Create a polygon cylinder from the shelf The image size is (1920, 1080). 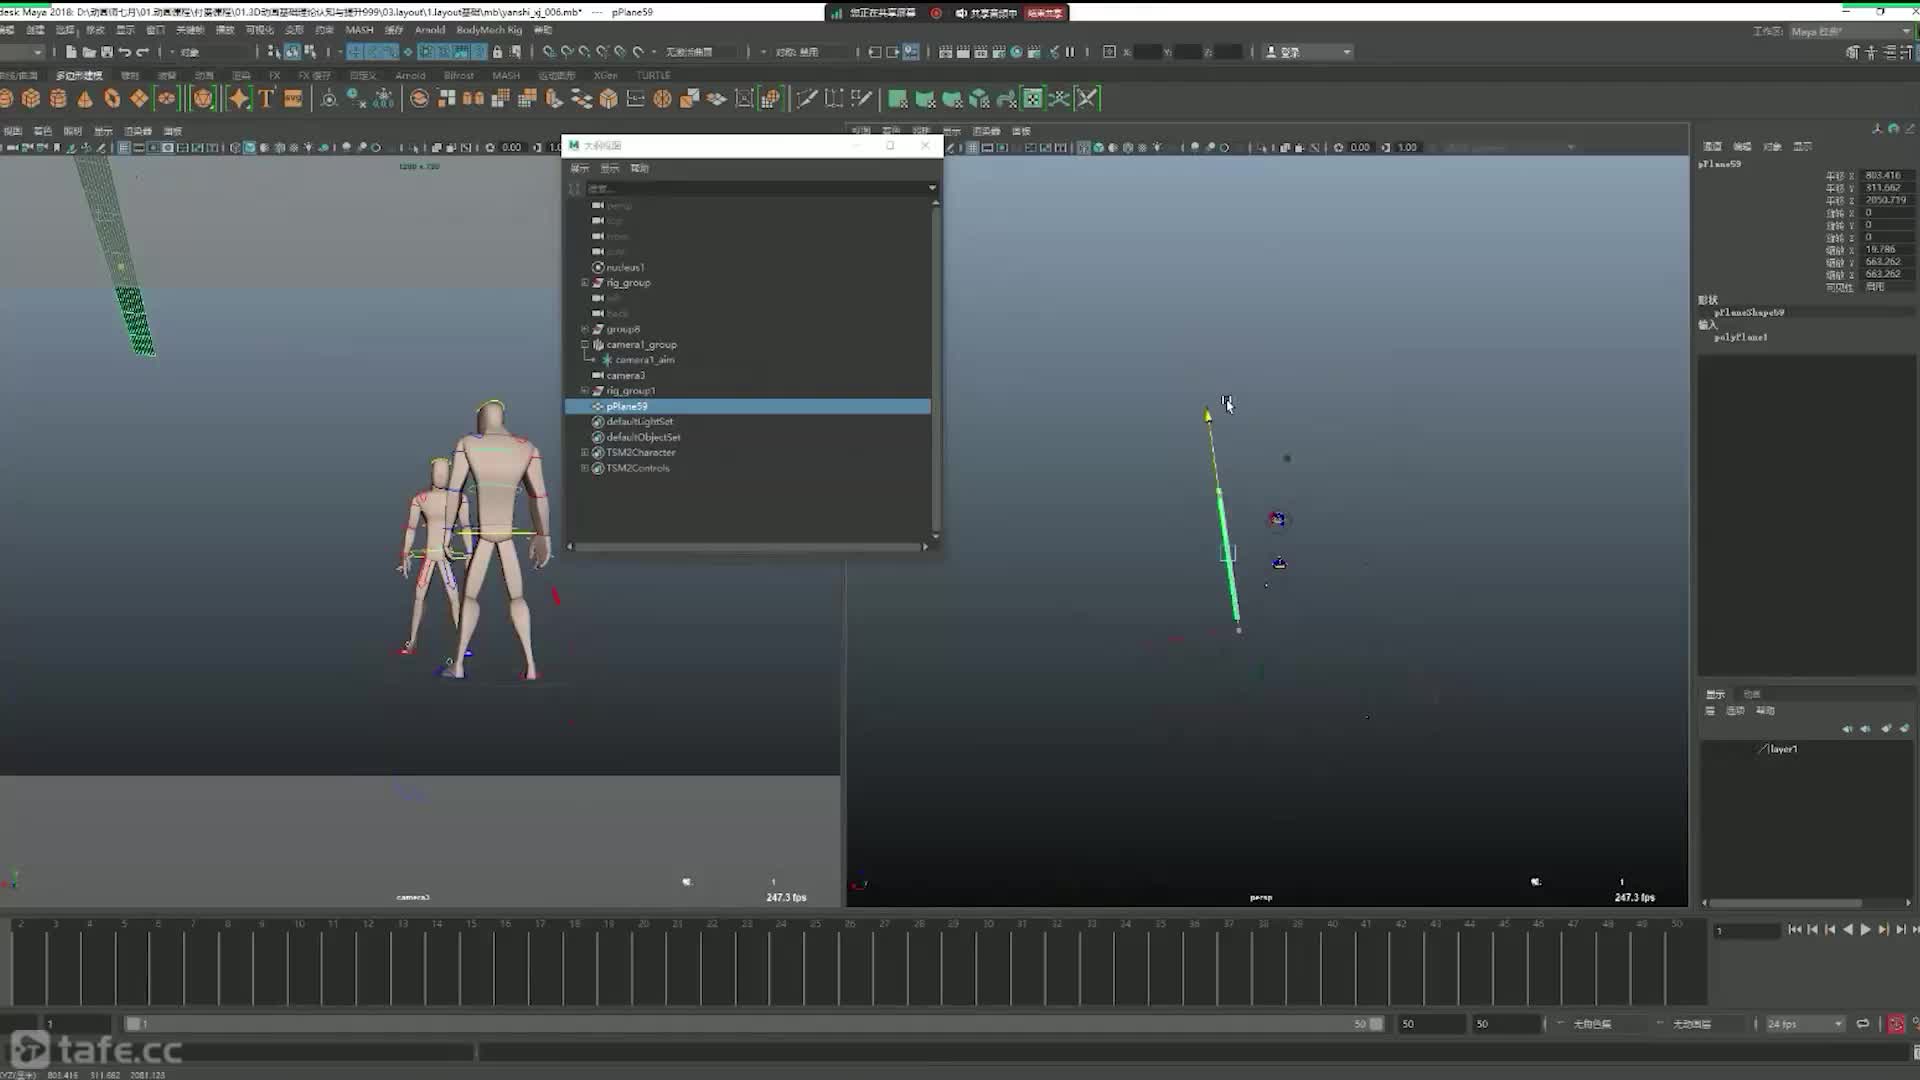[x=58, y=98]
